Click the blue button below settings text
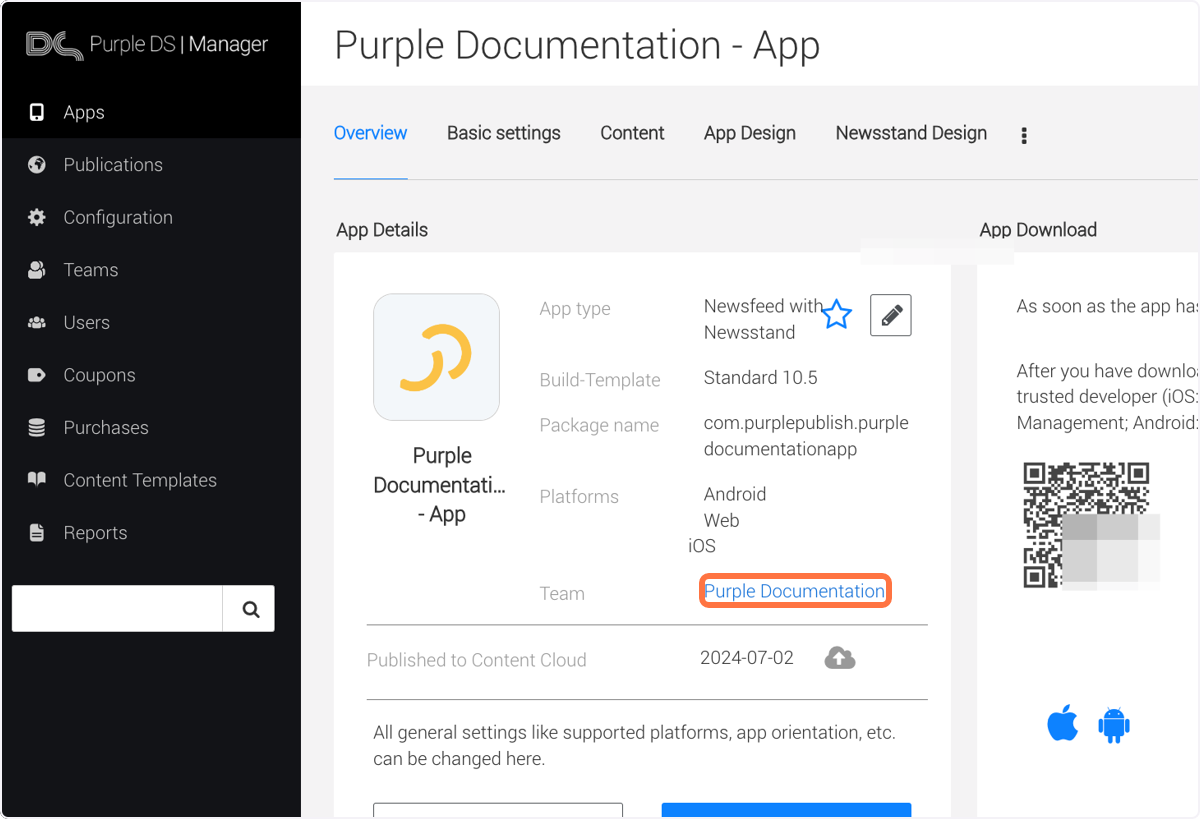This screenshot has width=1200, height=819. coord(786,810)
